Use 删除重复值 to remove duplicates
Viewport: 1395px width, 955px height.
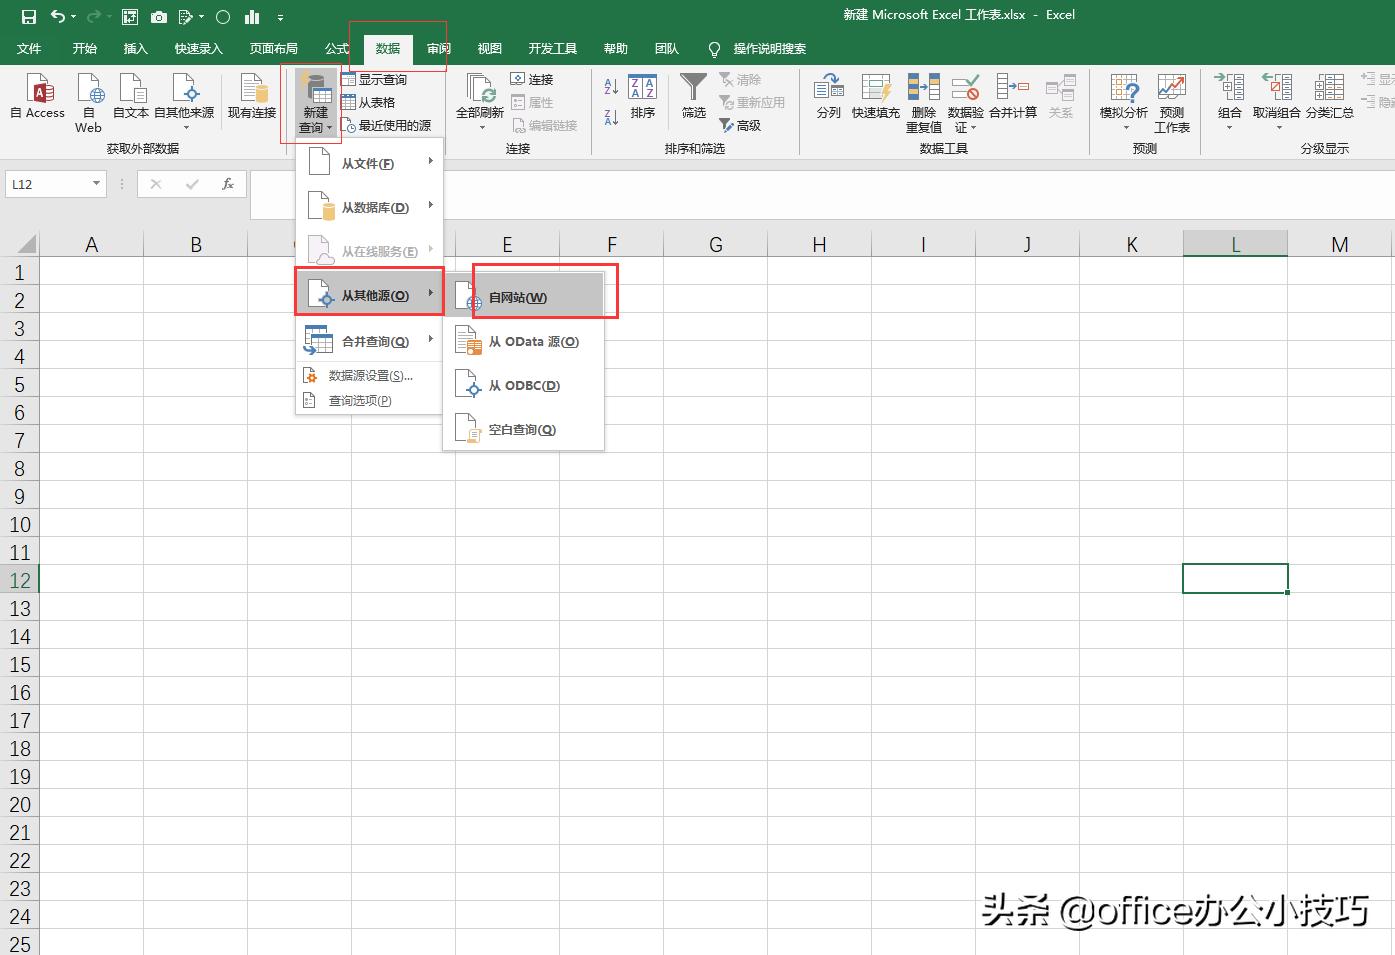(x=922, y=103)
